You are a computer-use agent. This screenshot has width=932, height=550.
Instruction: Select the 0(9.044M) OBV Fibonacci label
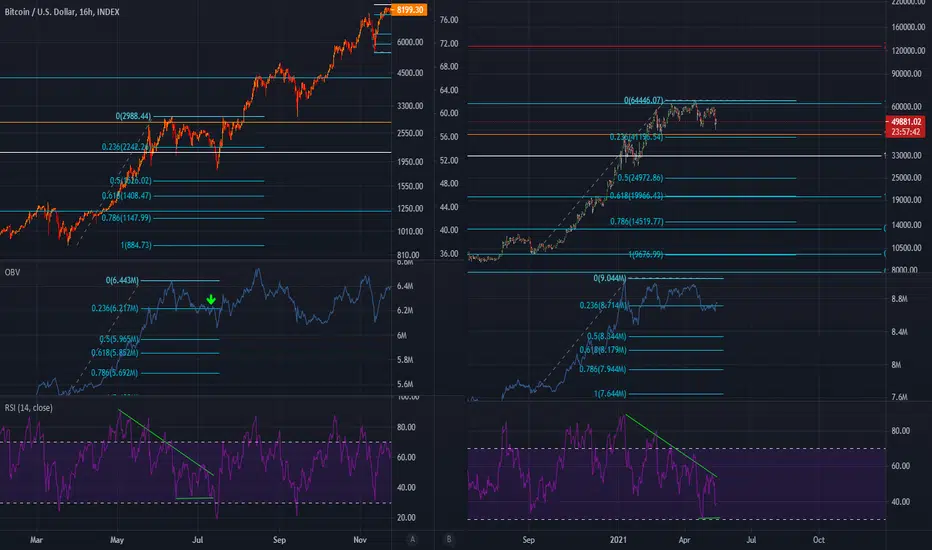point(610,278)
